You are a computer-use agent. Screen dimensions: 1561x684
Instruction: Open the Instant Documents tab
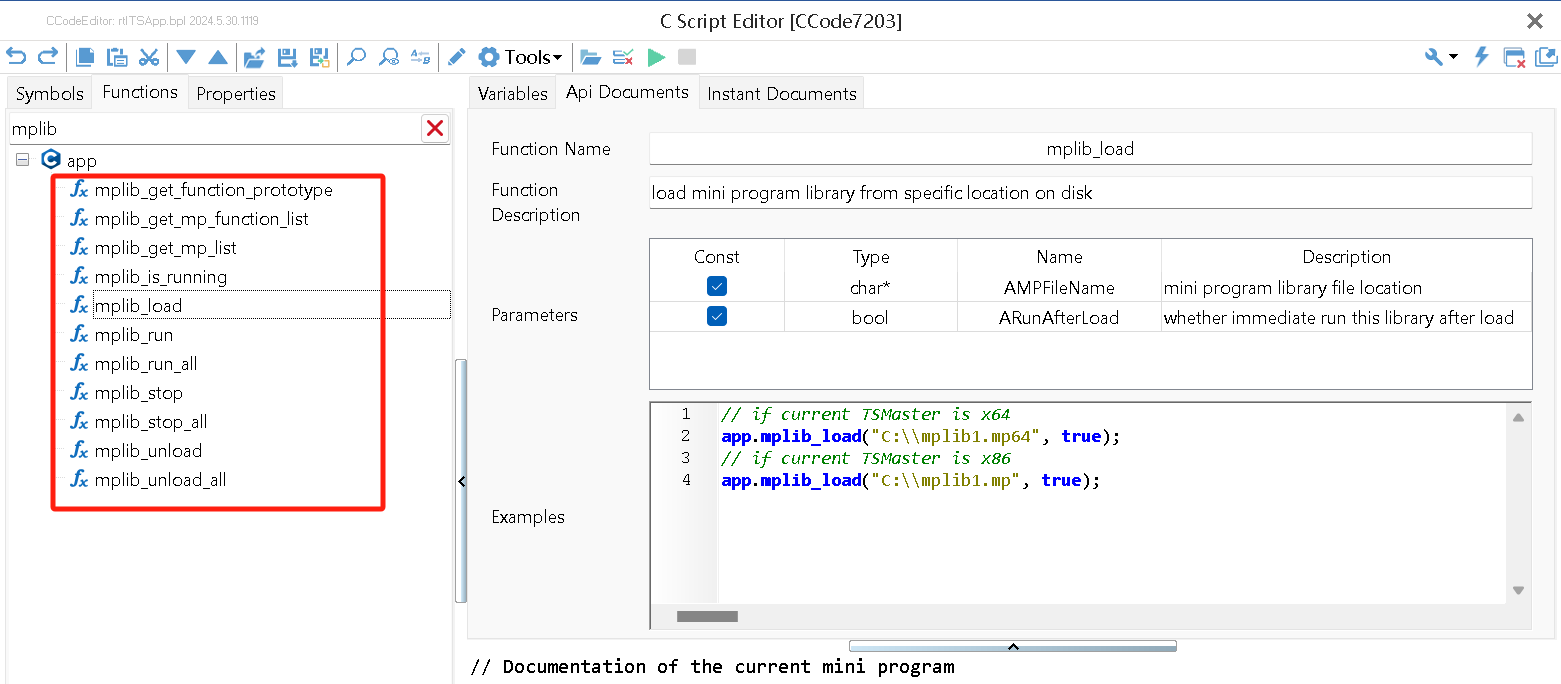pyautogui.click(x=782, y=93)
